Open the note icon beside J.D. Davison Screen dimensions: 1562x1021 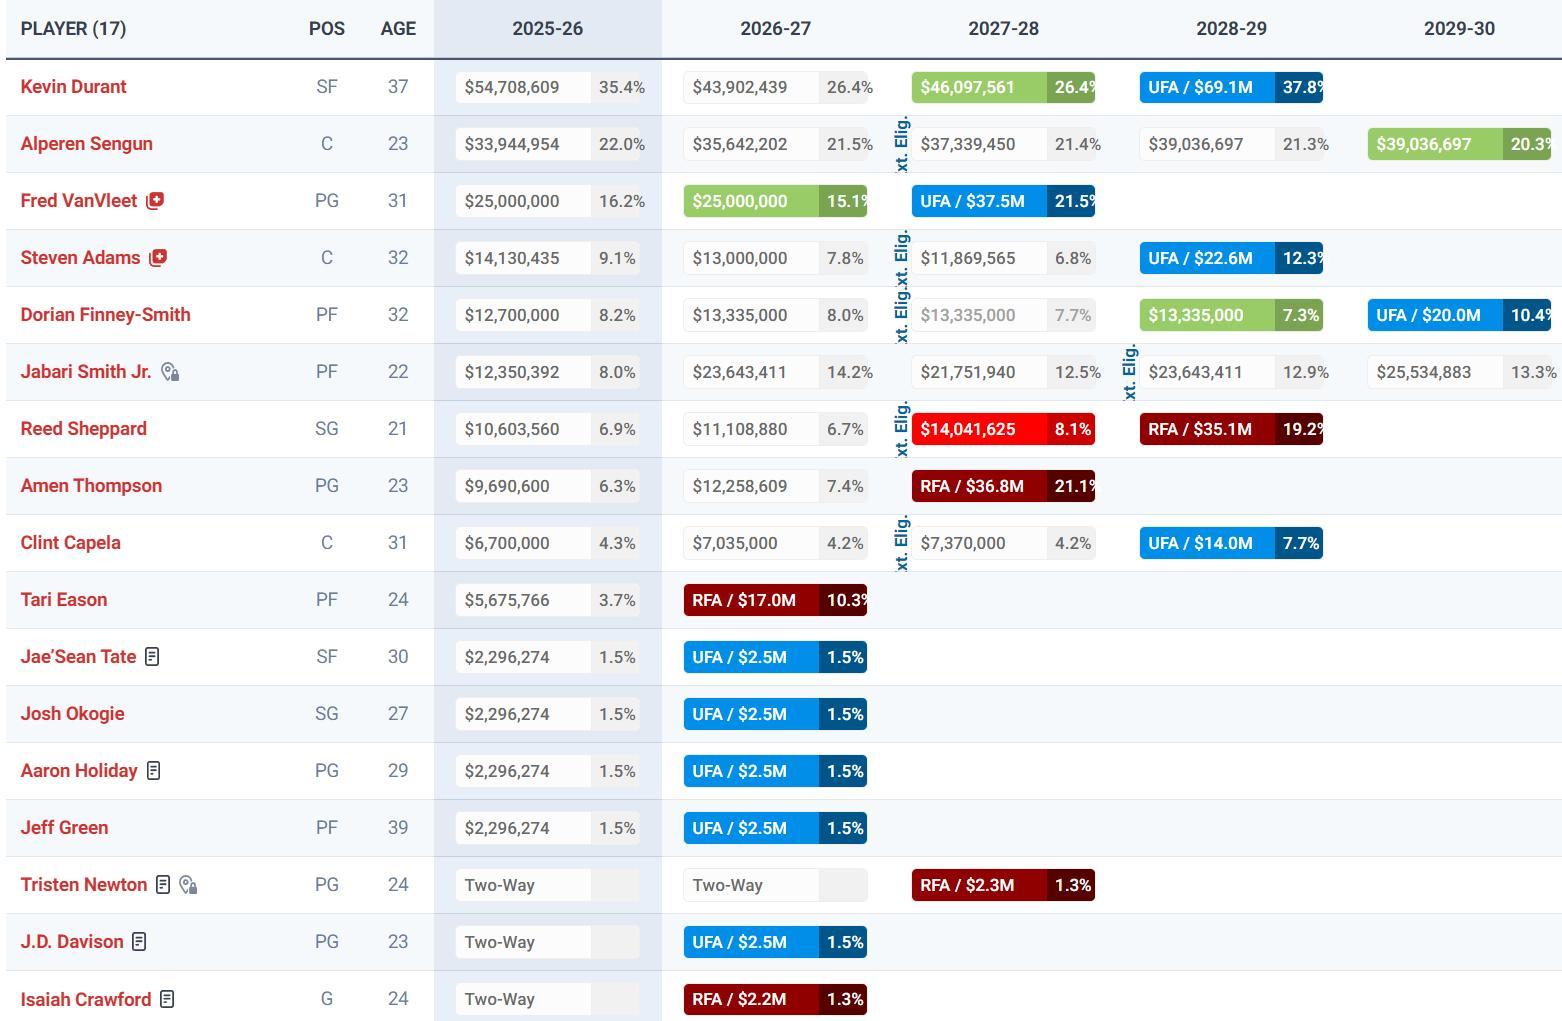[x=139, y=942]
